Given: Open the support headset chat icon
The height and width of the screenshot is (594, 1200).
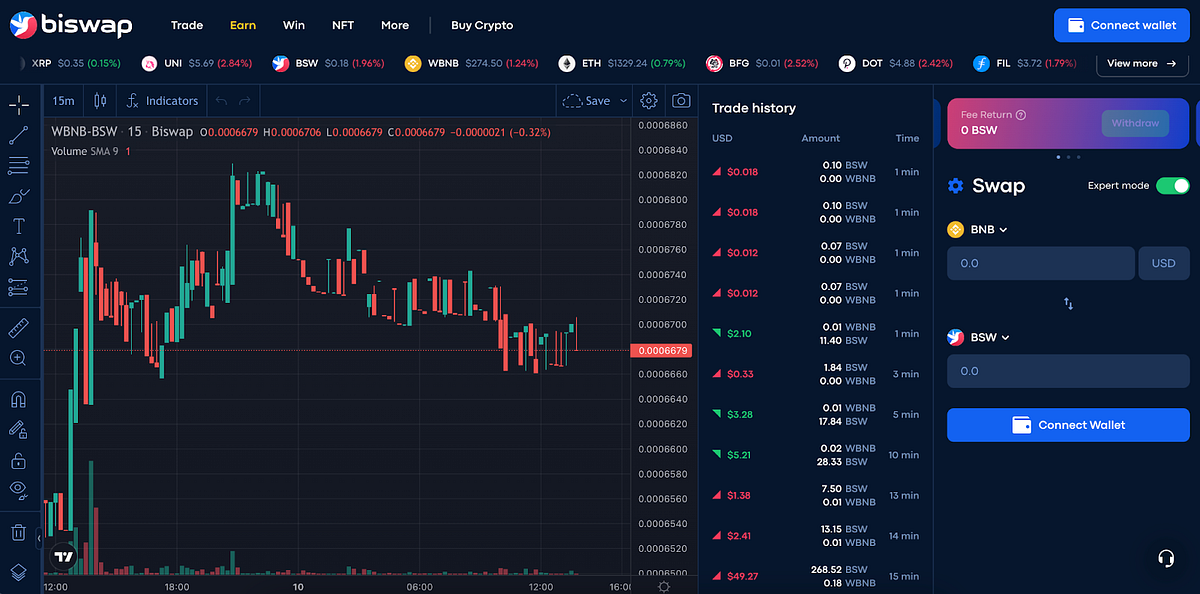Looking at the screenshot, I should [x=1165, y=558].
